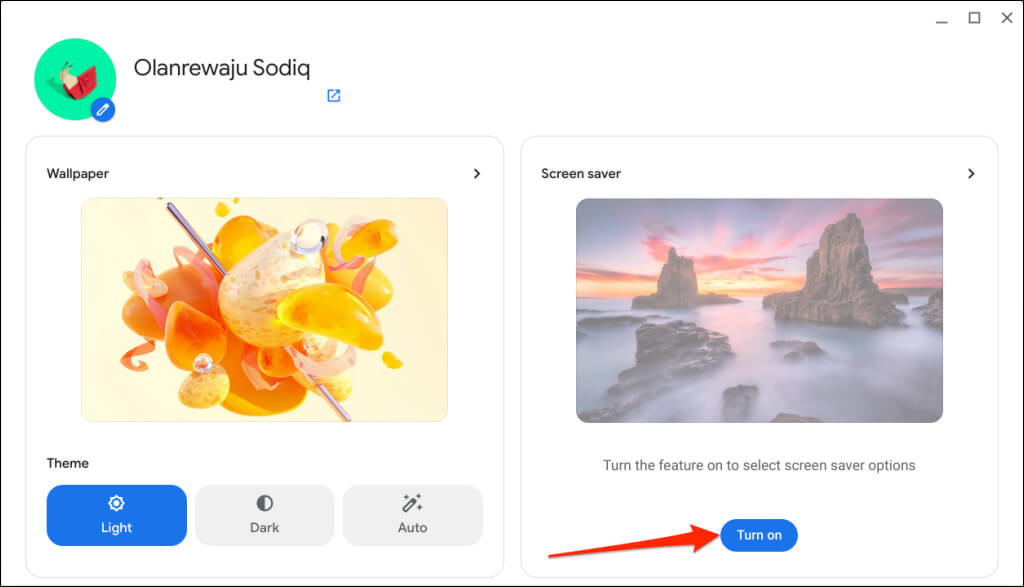Minimize the personalization window
Screen dimensions: 1024x587
[942, 18]
